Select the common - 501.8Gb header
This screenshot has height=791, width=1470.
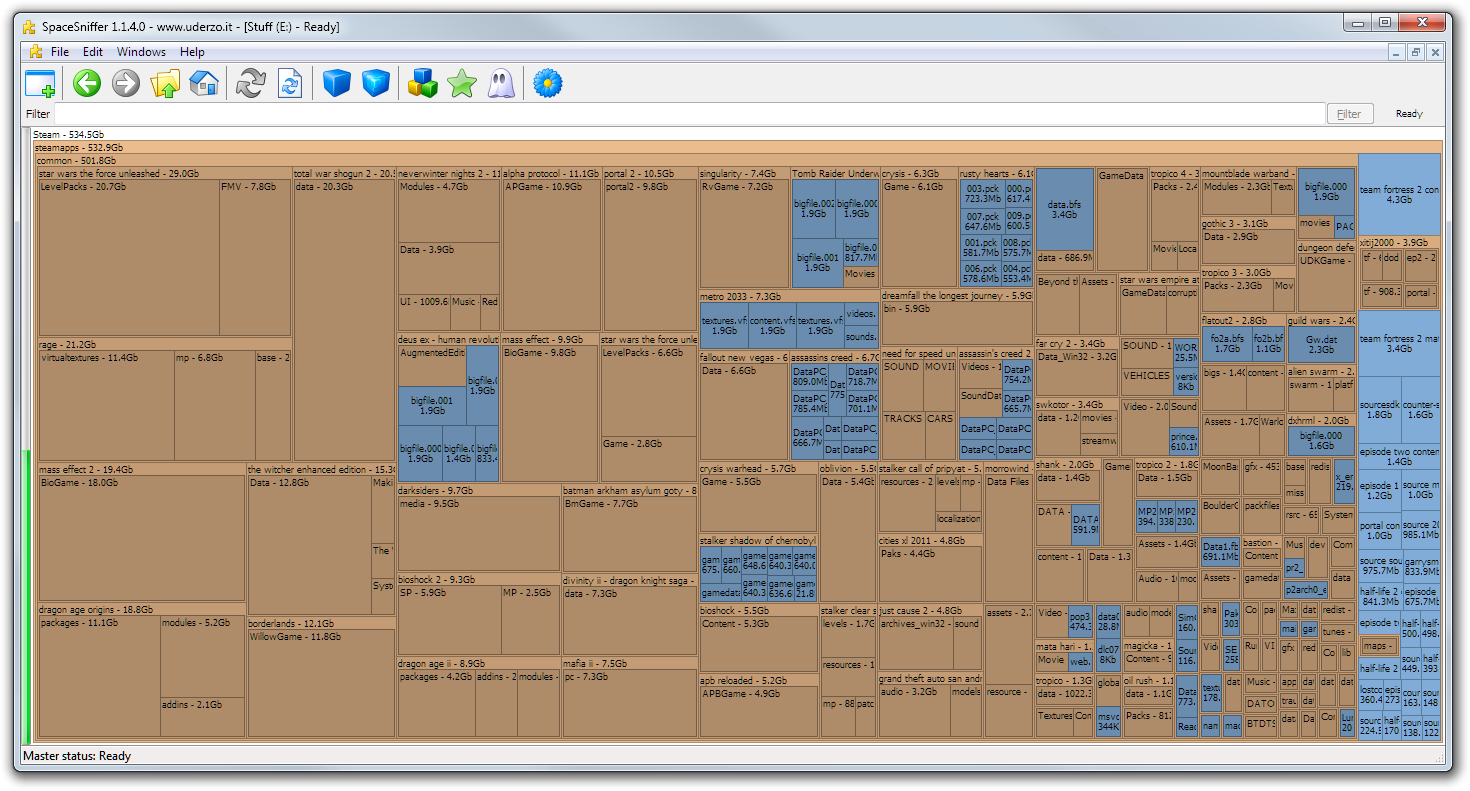(x=696, y=160)
